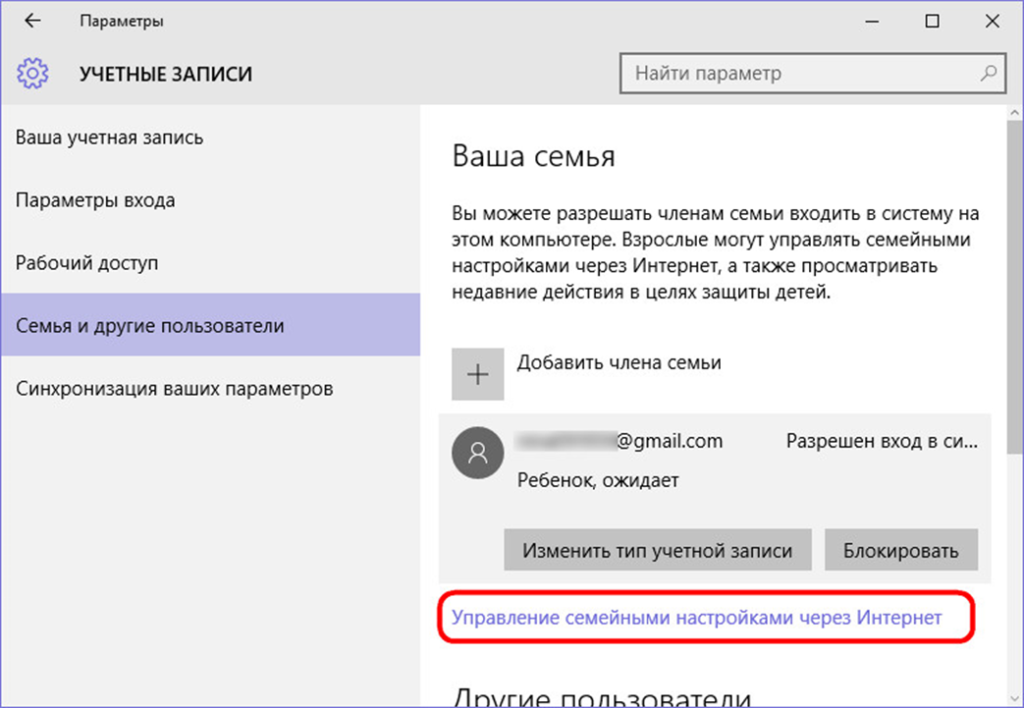Click the plus icon to add family member
The height and width of the screenshot is (708, 1024).
pos(477,374)
